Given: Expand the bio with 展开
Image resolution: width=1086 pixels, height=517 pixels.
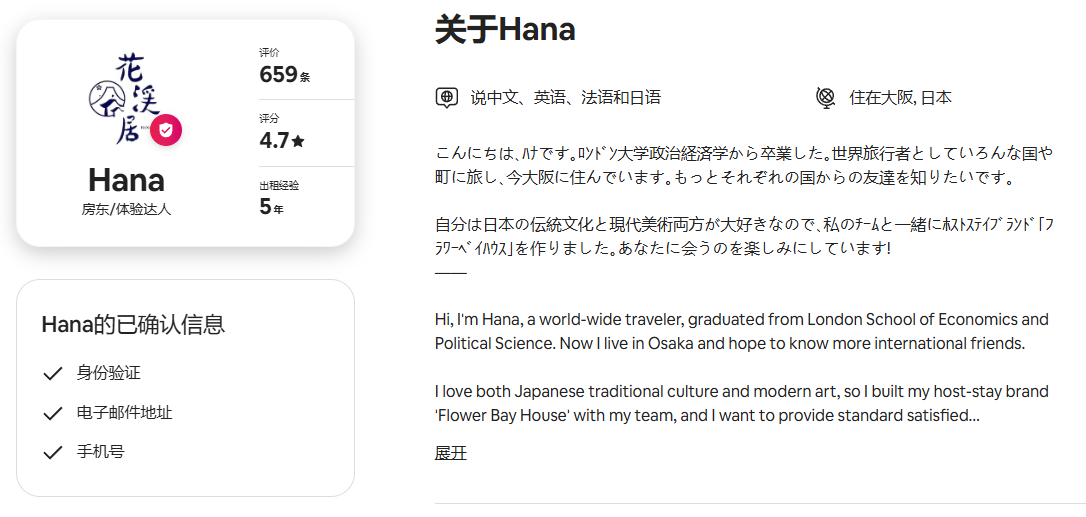Looking at the screenshot, I should tap(451, 453).
